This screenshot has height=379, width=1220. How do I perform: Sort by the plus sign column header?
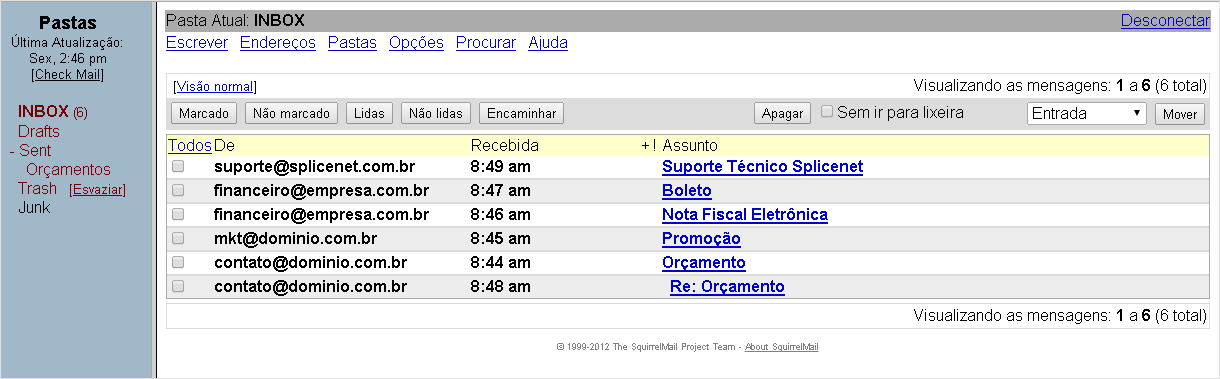point(645,146)
